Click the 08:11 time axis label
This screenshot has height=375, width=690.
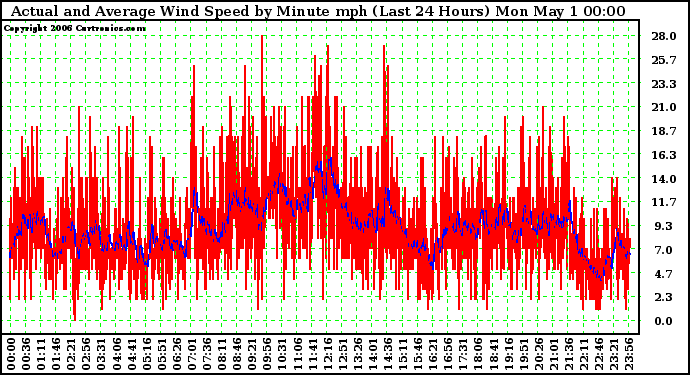[x=222, y=354]
